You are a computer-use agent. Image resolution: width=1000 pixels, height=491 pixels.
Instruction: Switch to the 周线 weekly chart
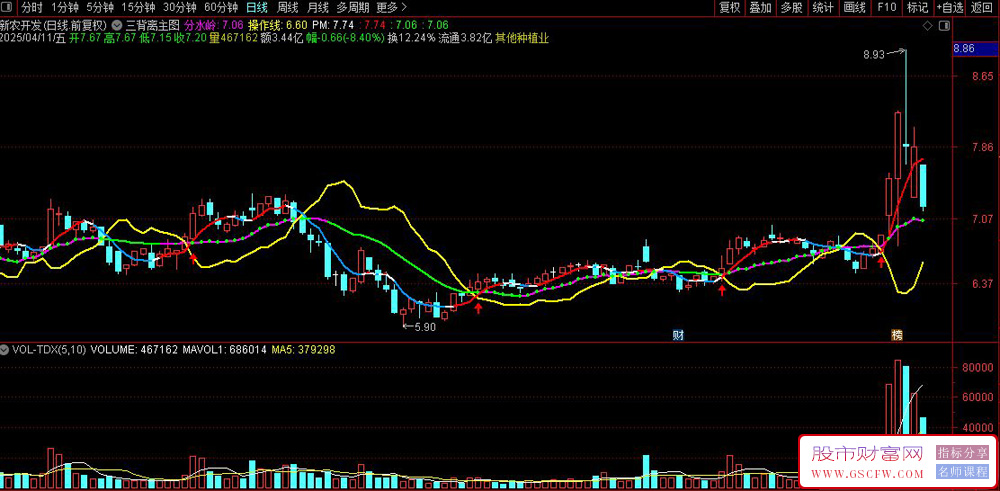click(288, 8)
